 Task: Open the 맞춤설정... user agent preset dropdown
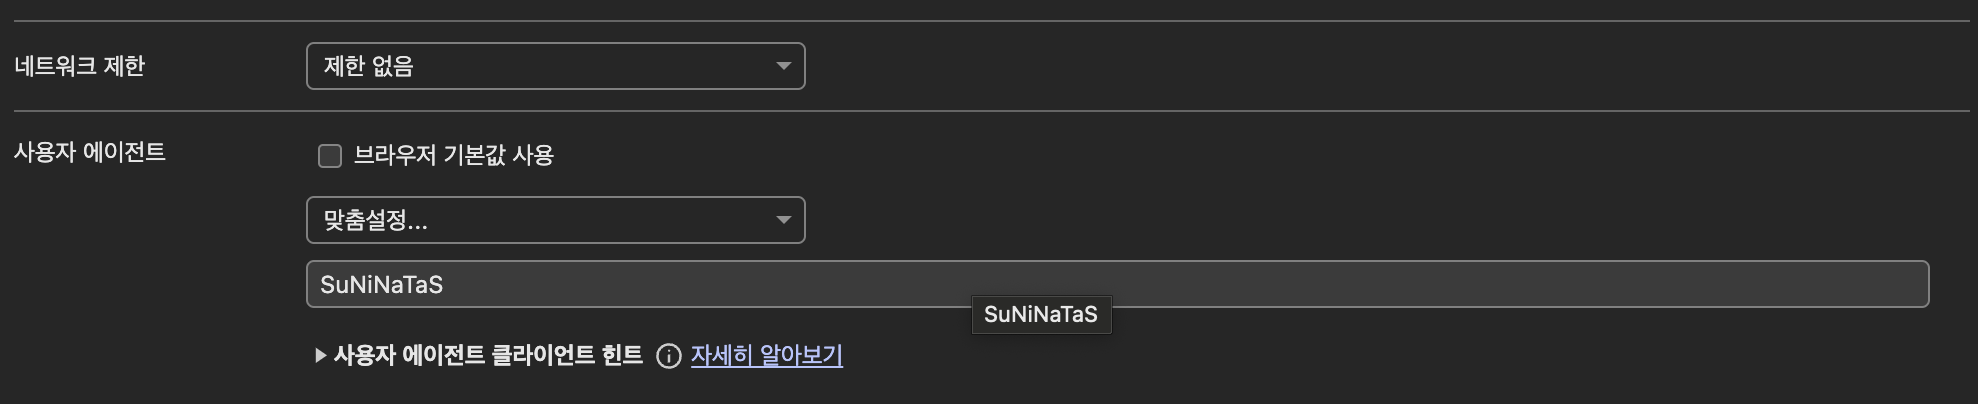pyautogui.click(x=555, y=220)
